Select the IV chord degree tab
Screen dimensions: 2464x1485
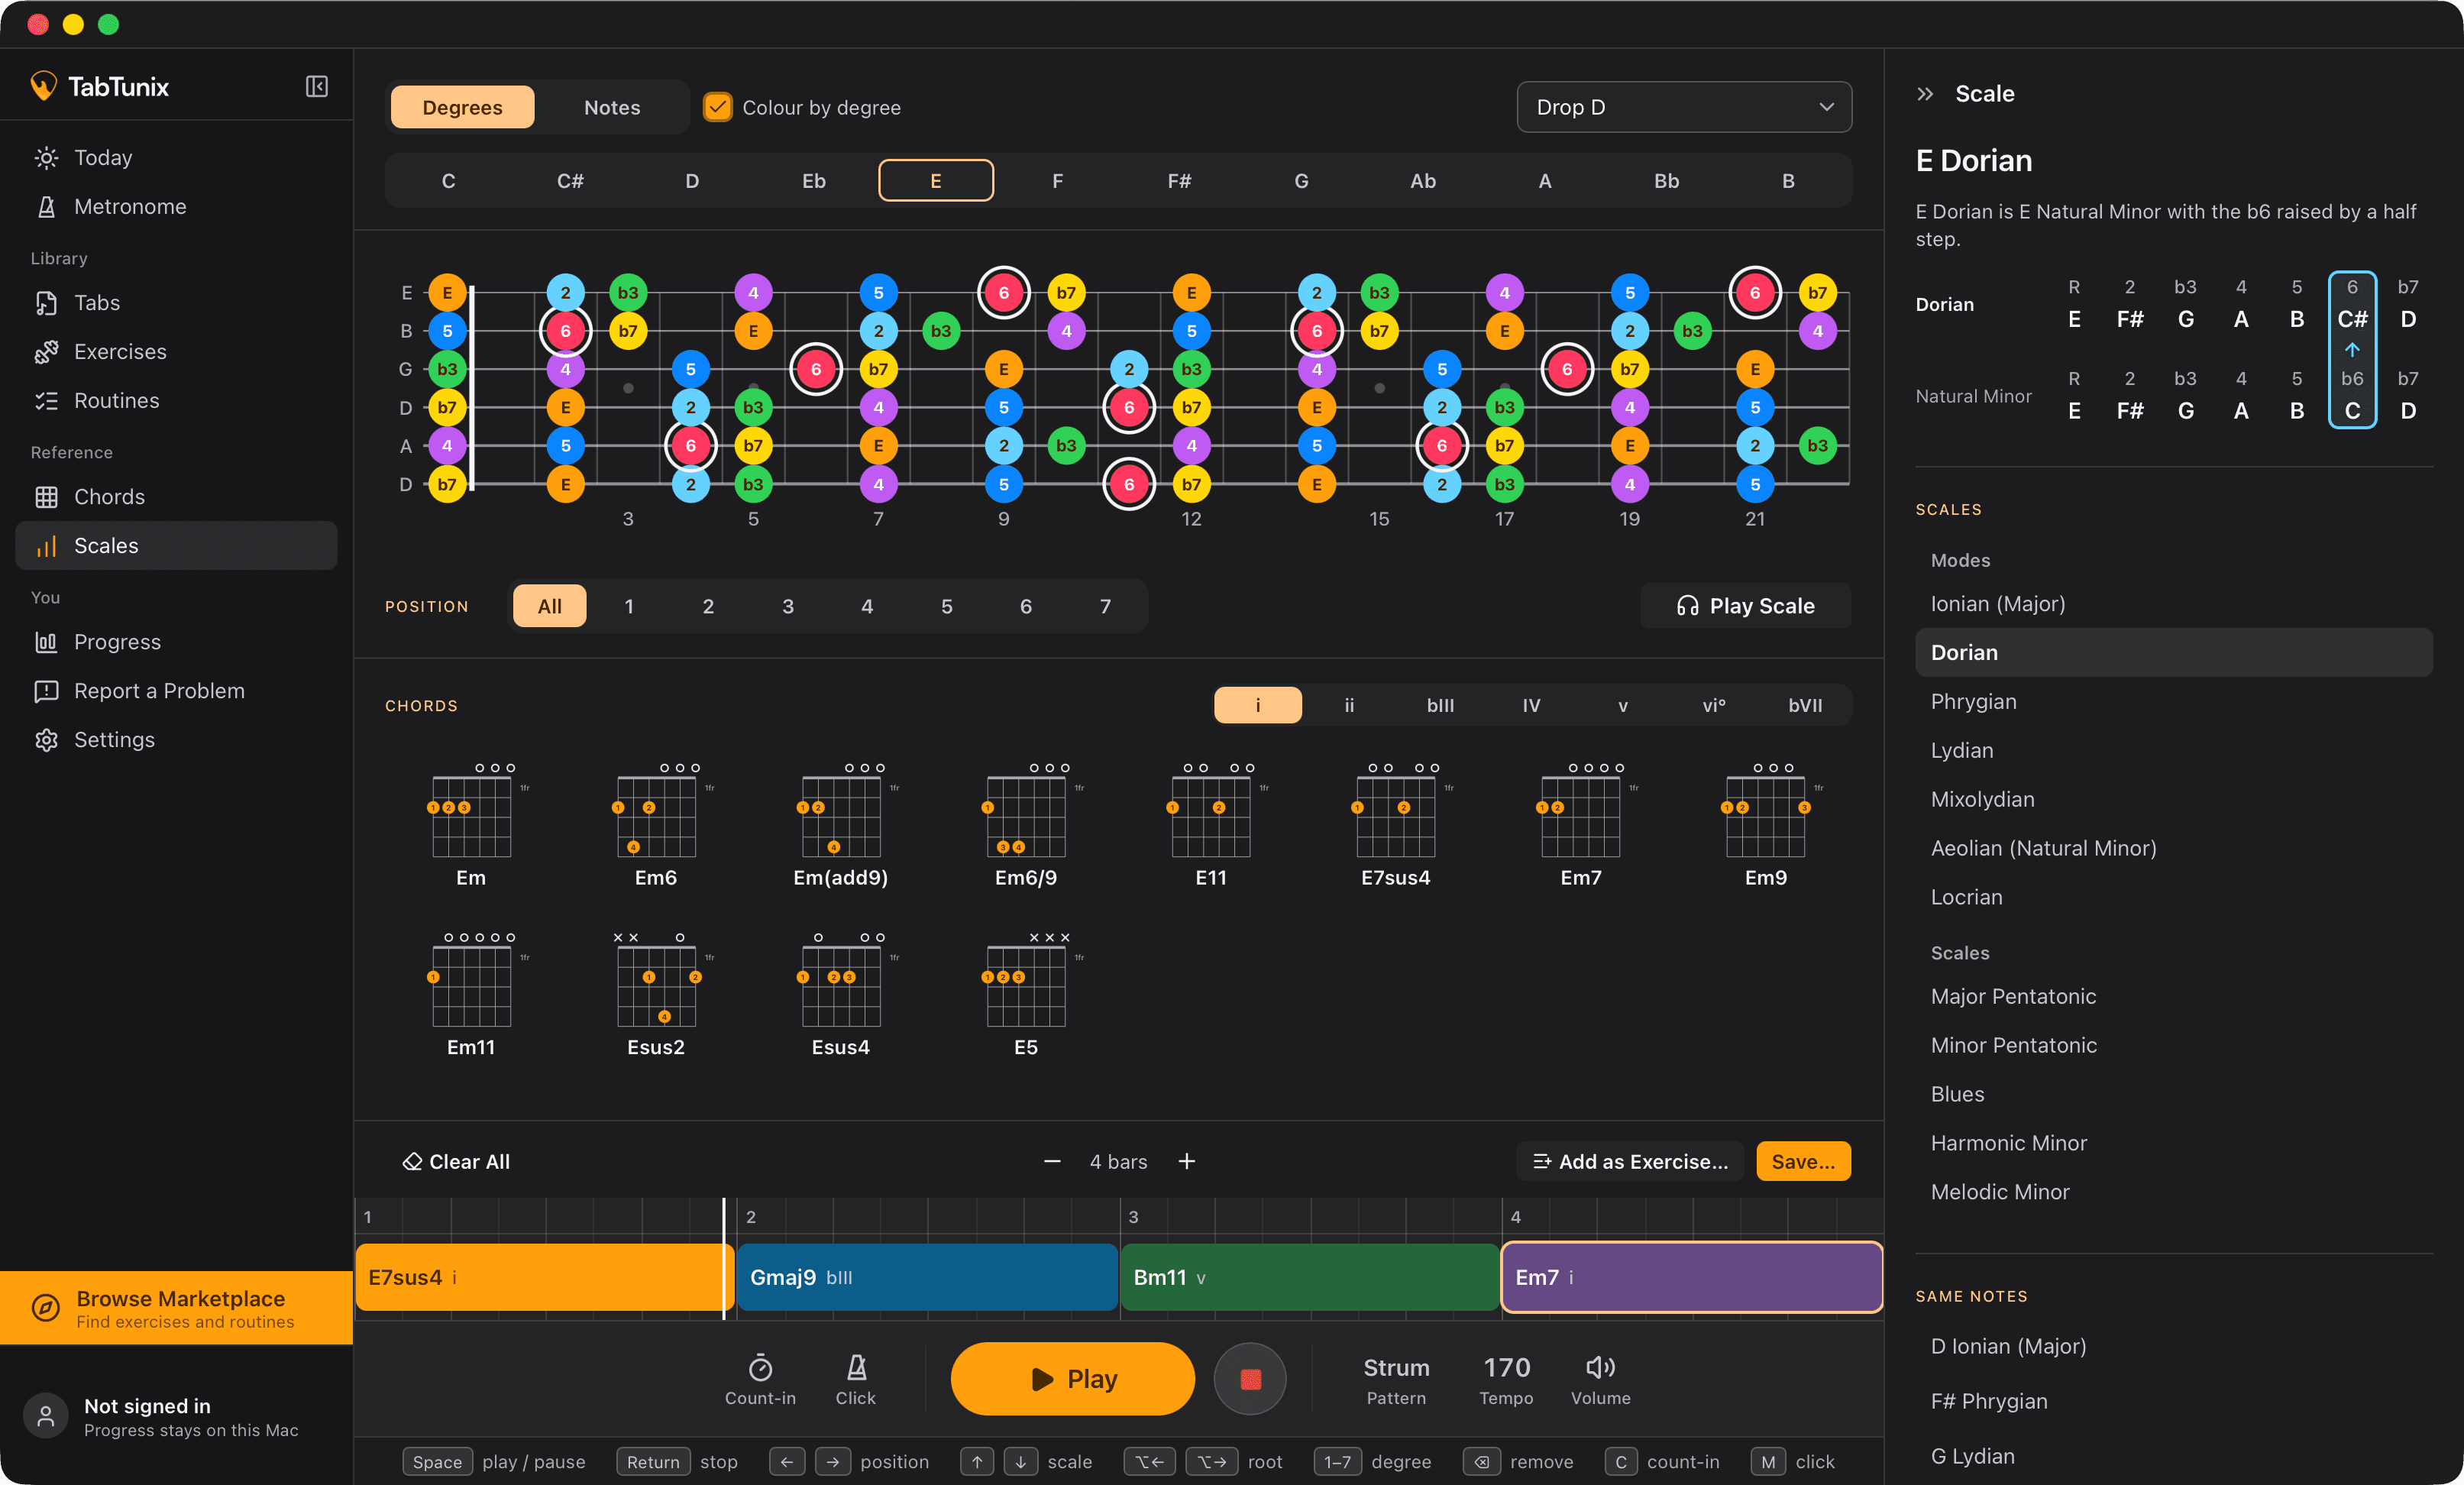[1531, 705]
